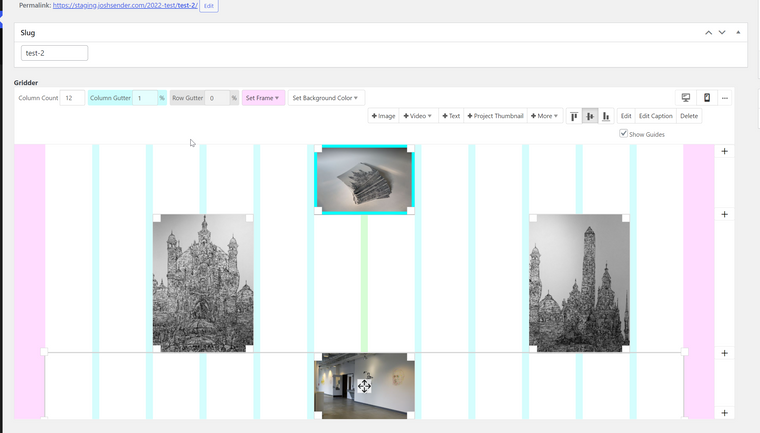Open the Set Background Color dropdown
760x433 pixels.
tap(326, 98)
